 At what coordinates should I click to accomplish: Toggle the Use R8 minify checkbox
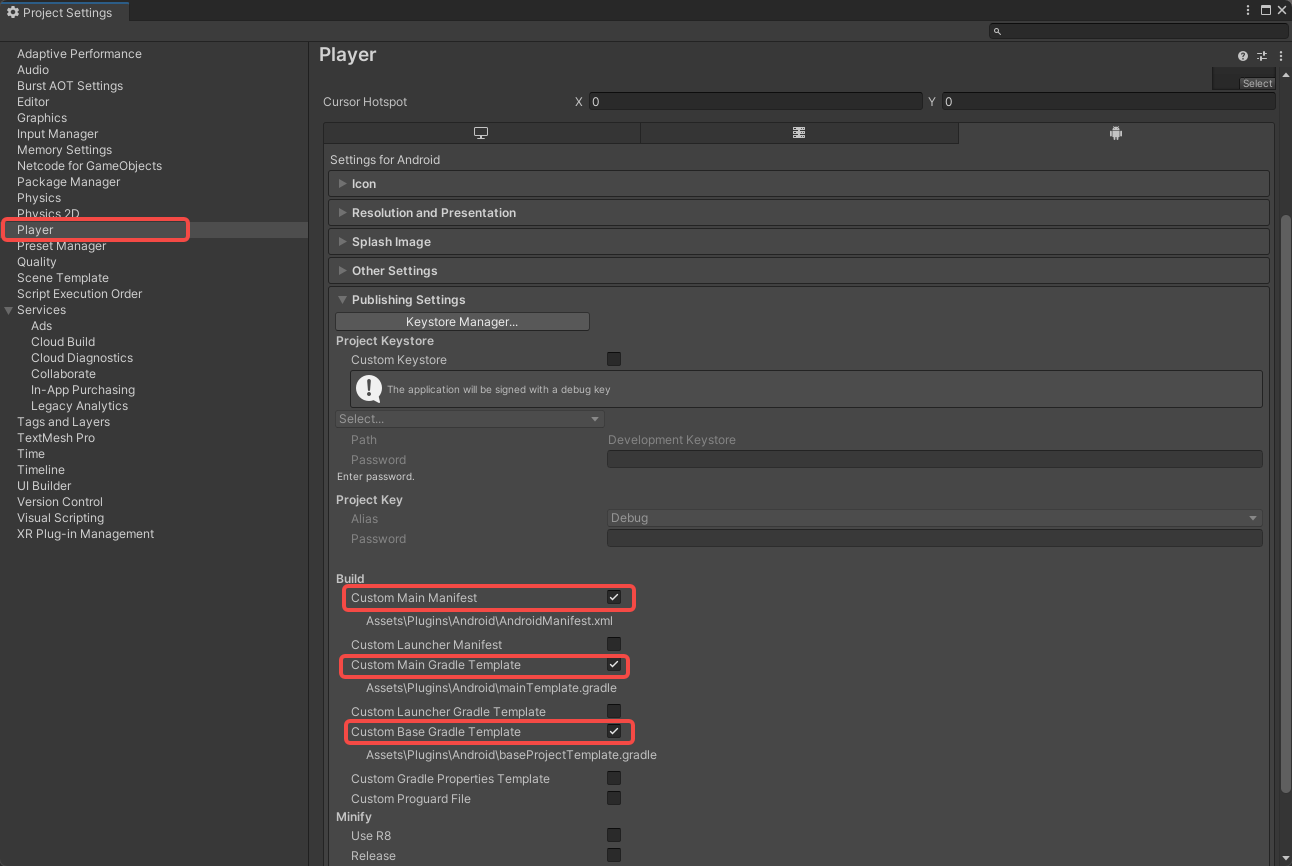pos(614,835)
